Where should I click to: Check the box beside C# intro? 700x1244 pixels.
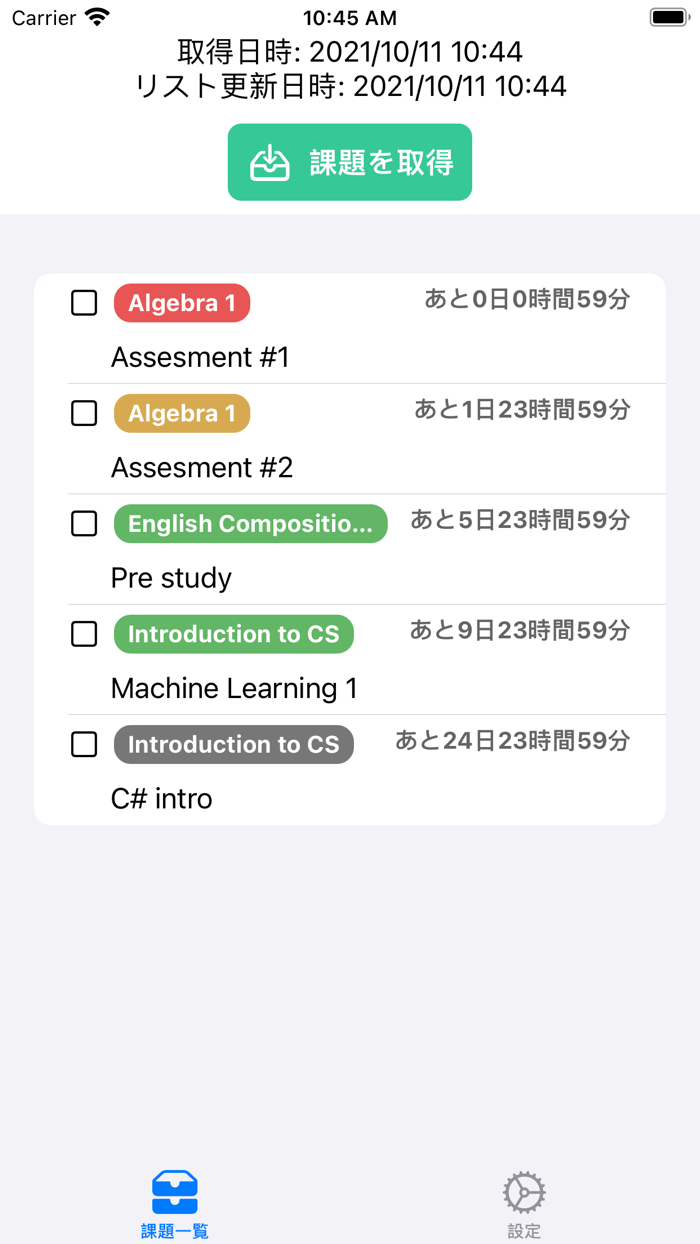click(84, 744)
